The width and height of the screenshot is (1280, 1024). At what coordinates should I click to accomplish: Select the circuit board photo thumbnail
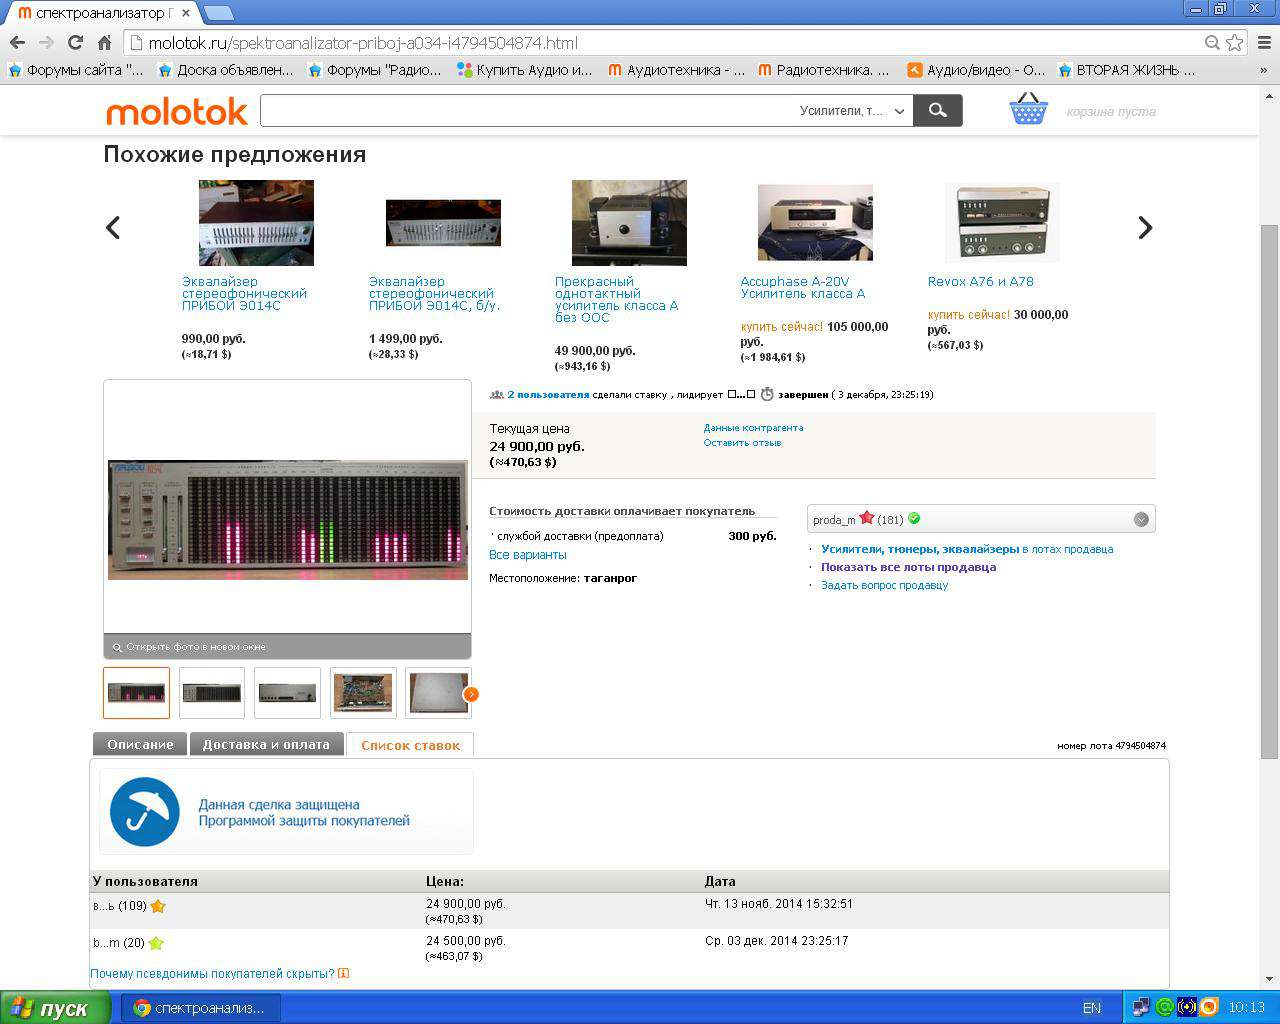point(362,692)
